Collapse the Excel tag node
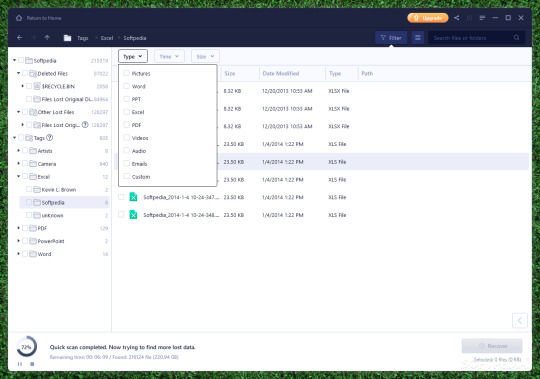Image resolution: width=540 pixels, height=379 pixels. pos(19,176)
